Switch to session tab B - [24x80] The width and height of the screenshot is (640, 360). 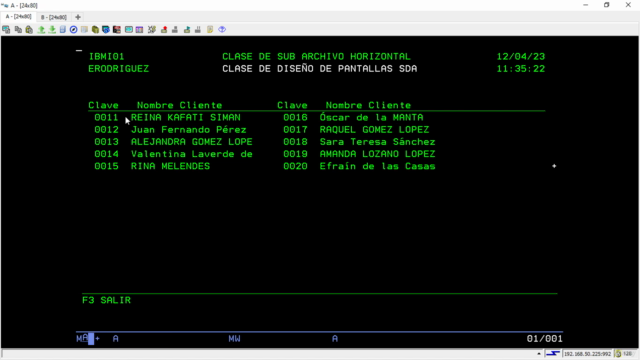coord(53,17)
